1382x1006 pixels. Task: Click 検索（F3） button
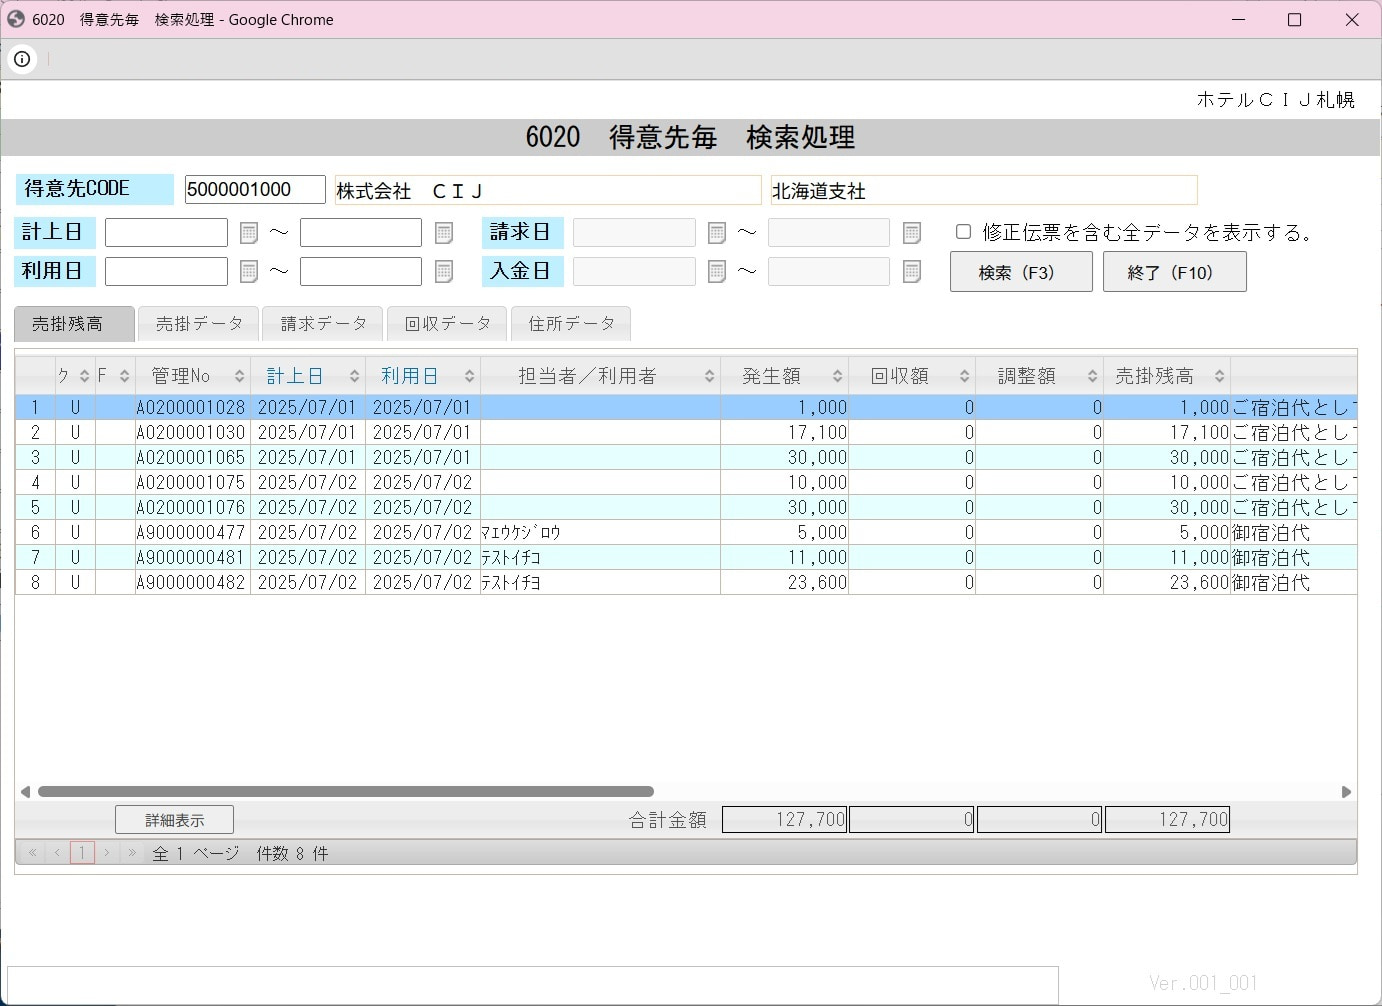tap(1021, 272)
